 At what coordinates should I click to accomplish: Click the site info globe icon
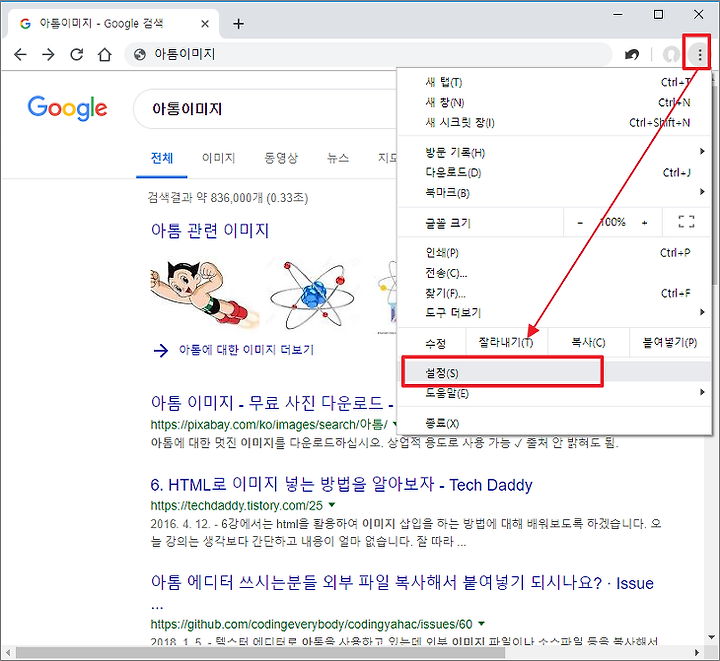coord(140,55)
